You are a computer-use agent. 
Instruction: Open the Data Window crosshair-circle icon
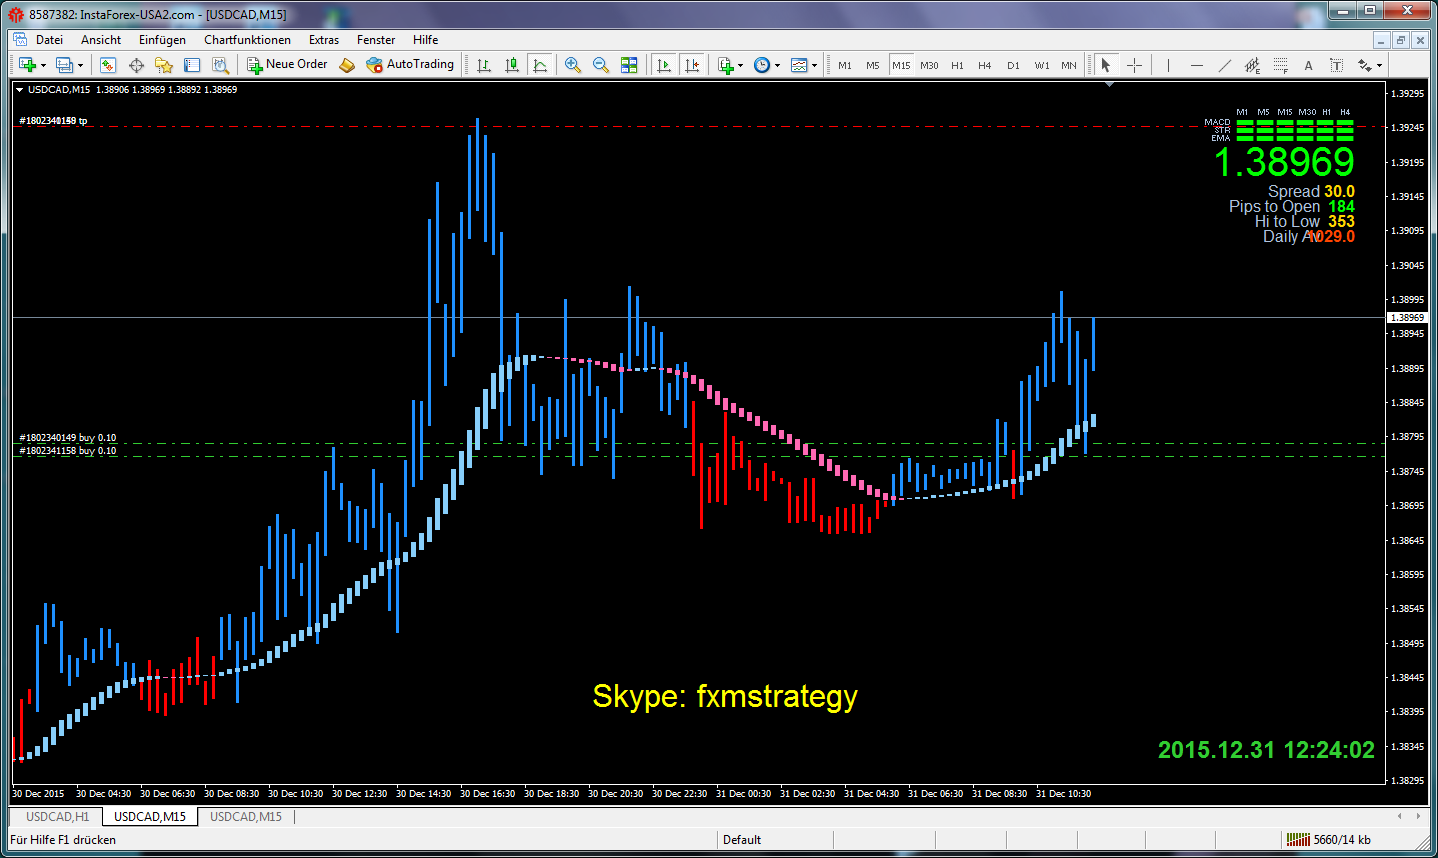pyautogui.click(x=136, y=65)
